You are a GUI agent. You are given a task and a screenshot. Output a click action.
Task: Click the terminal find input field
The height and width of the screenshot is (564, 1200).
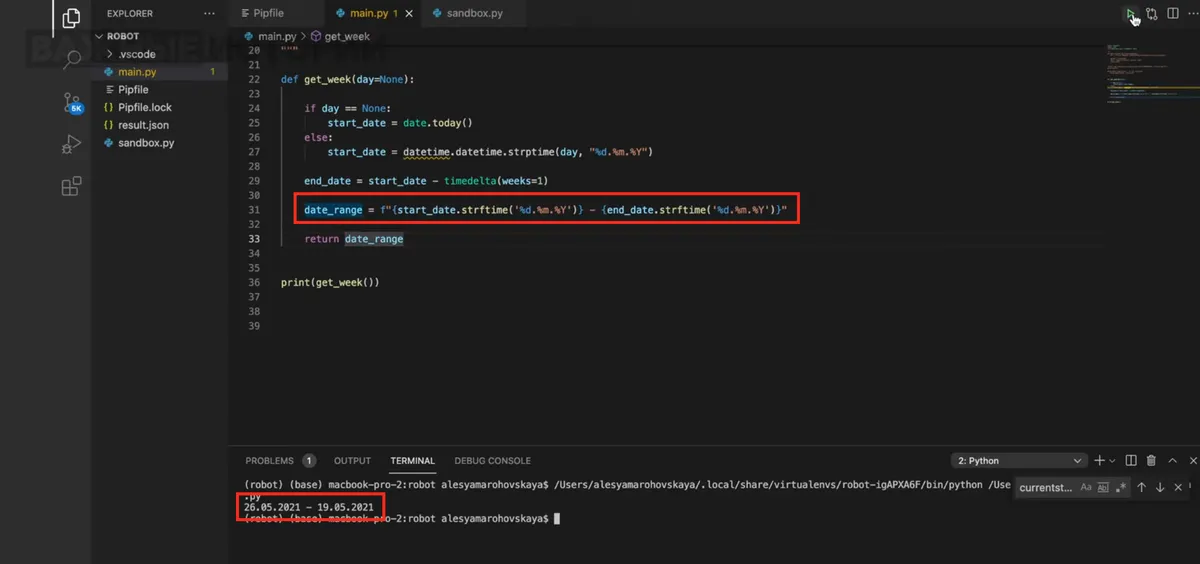1045,488
